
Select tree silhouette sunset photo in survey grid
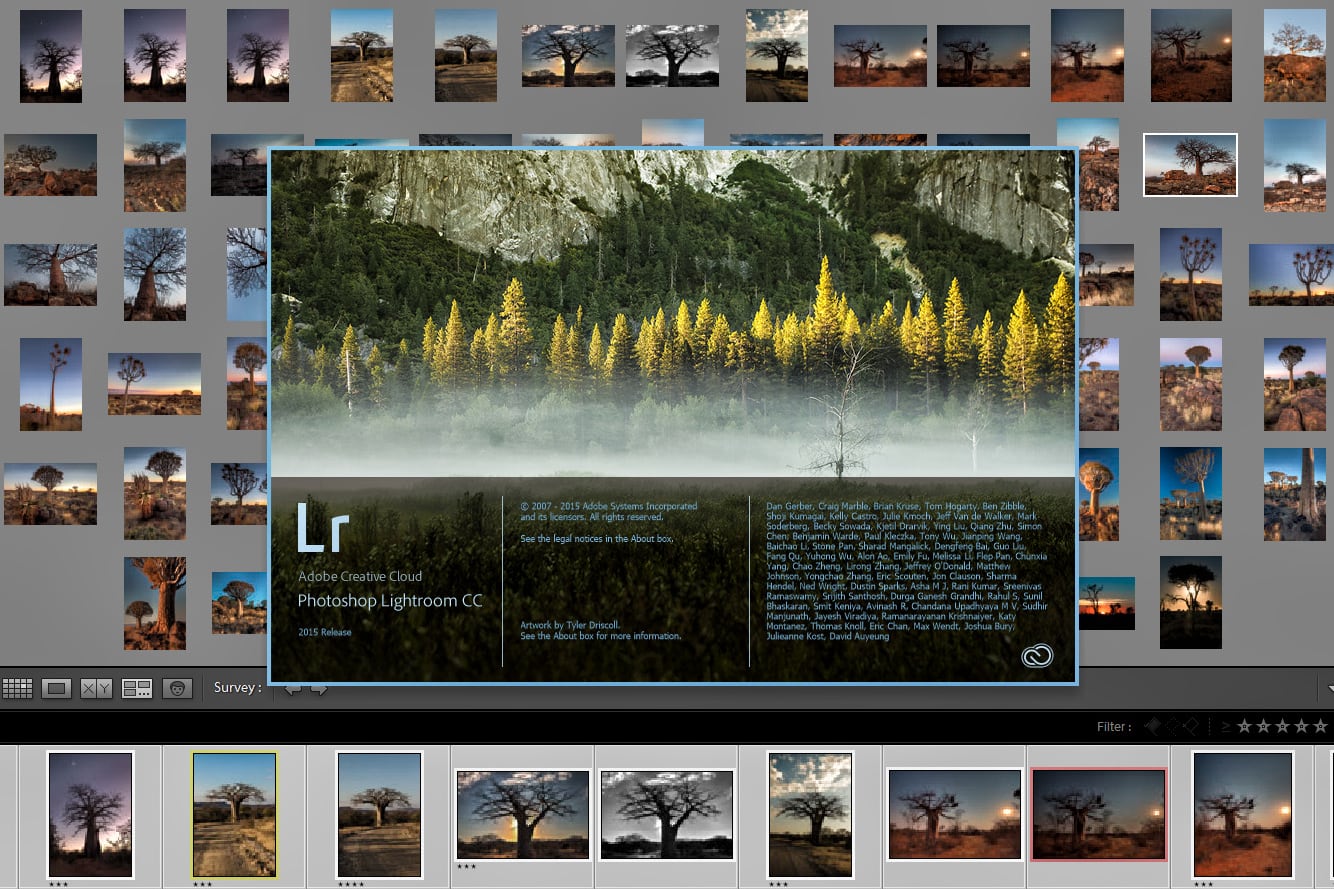pos(1191,602)
